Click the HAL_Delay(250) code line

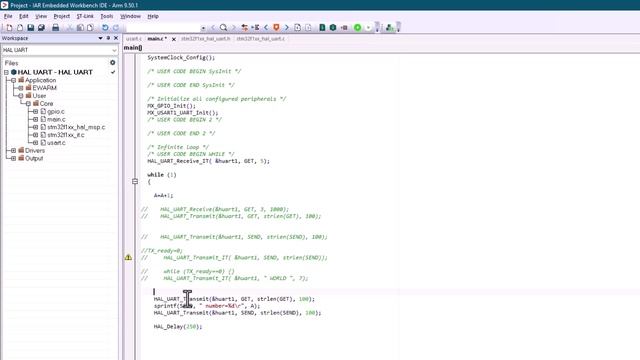coord(178,327)
